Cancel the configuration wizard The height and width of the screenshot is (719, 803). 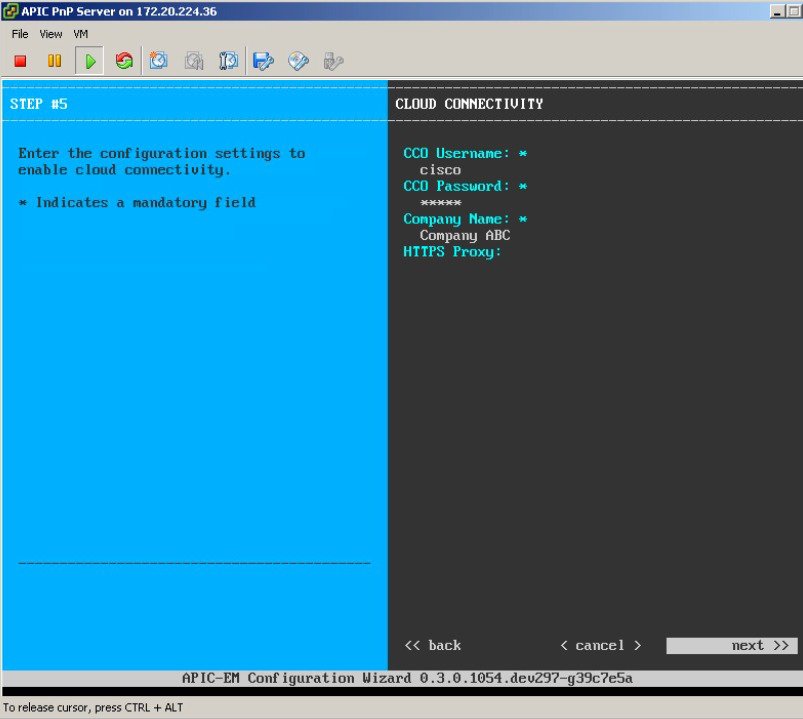point(600,646)
